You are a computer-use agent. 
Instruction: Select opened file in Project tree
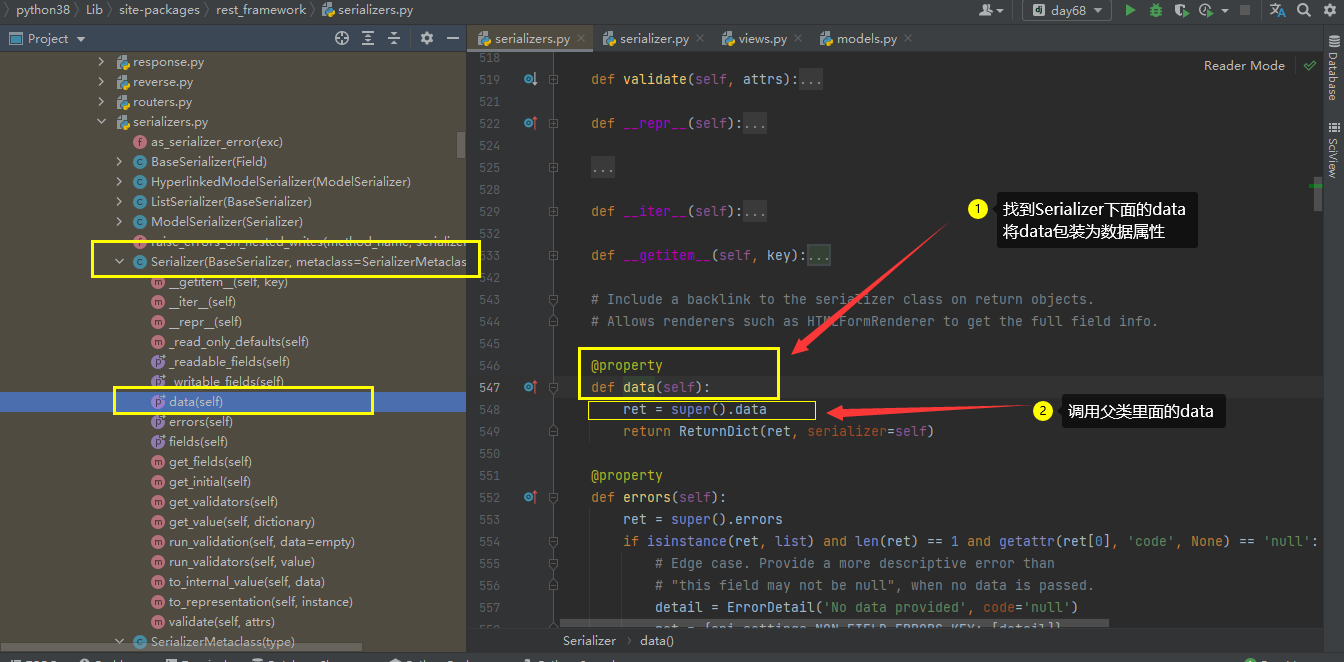(x=342, y=38)
